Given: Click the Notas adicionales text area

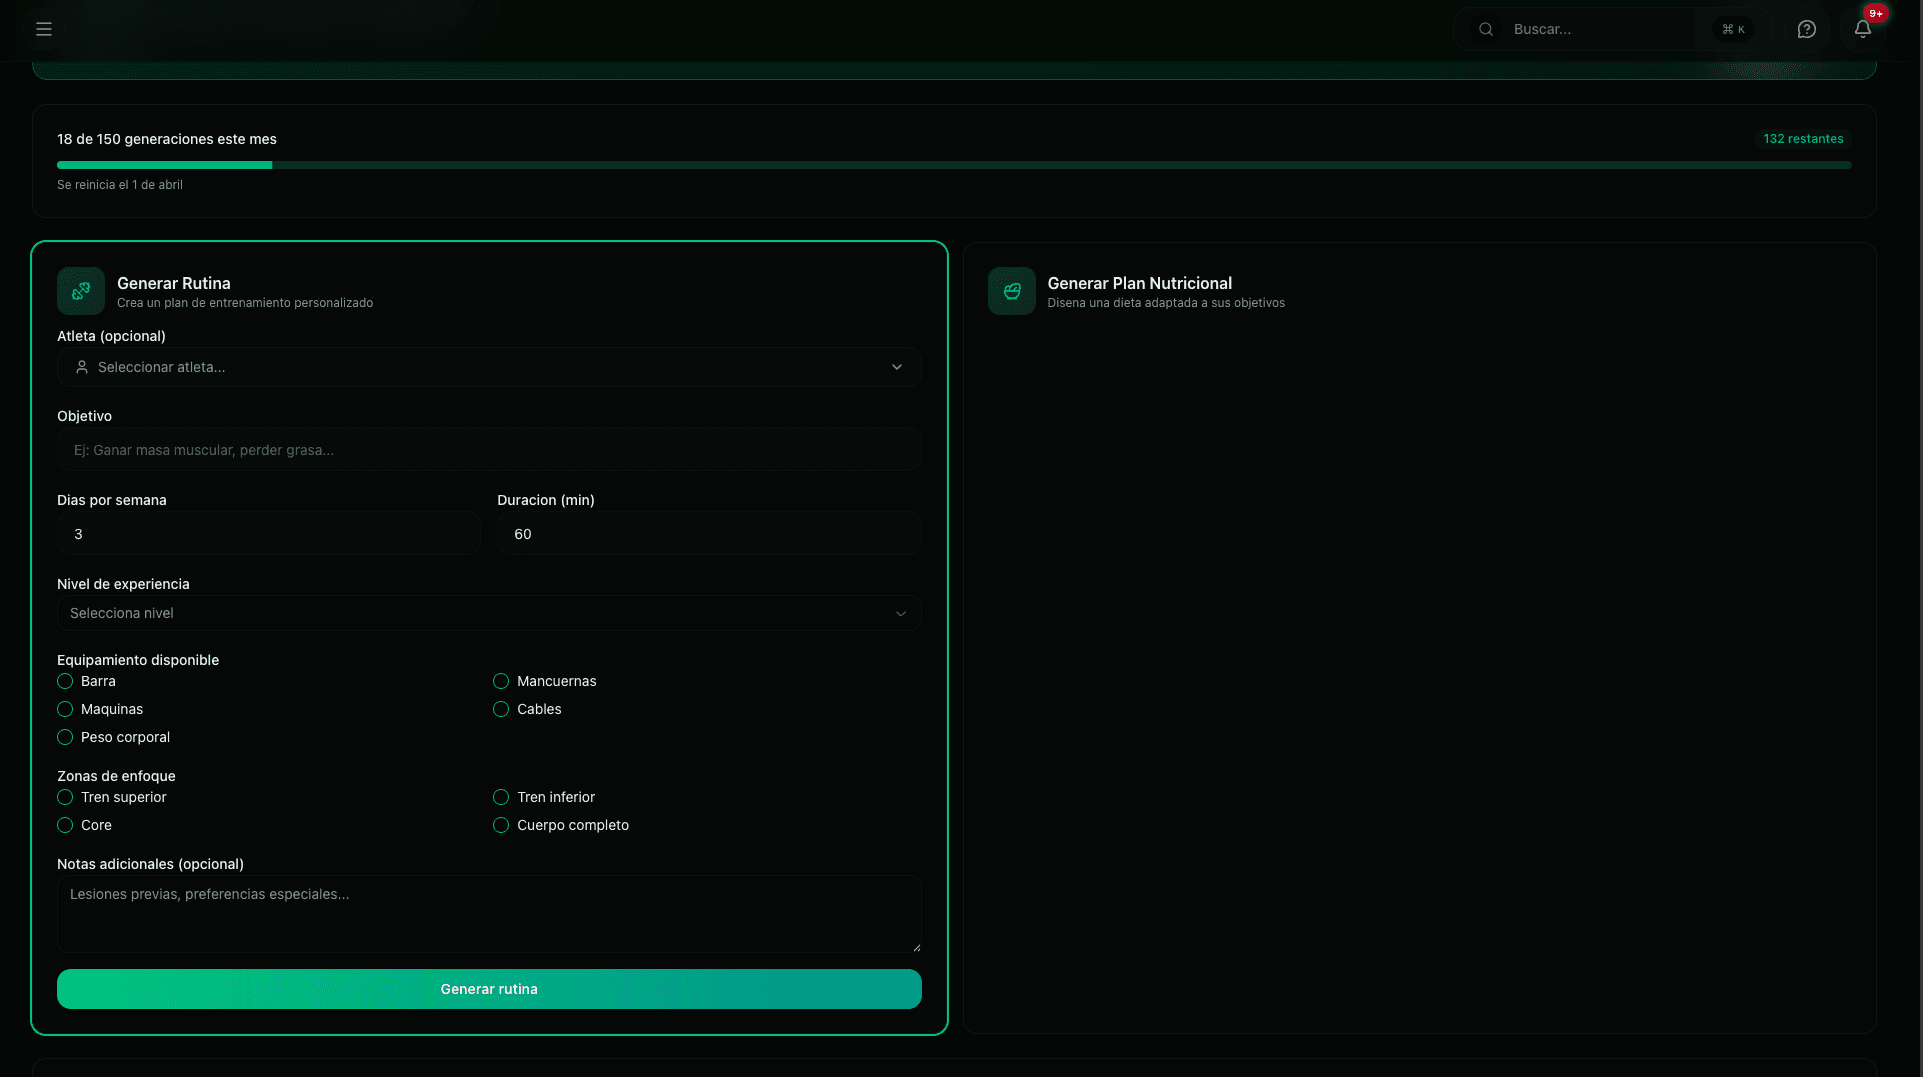Looking at the screenshot, I should click(489, 914).
